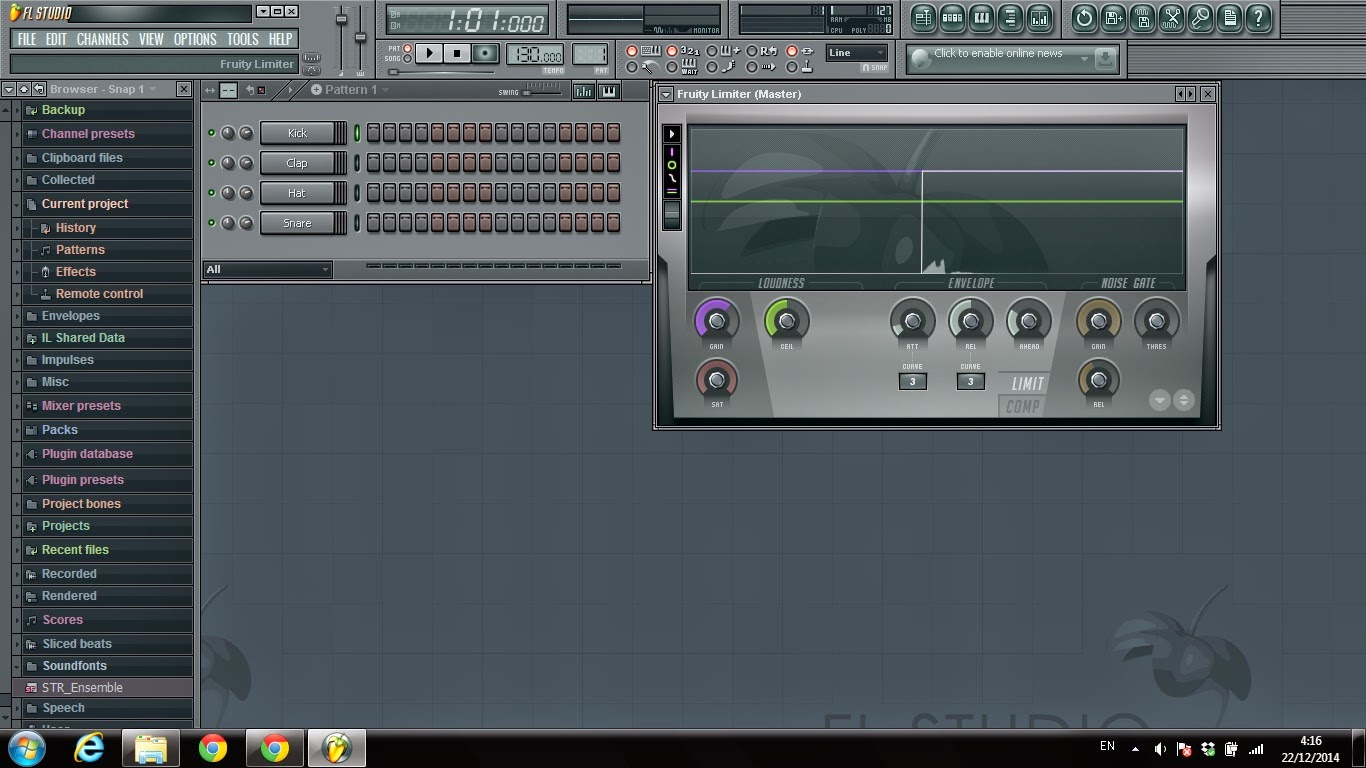The height and width of the screenshot is (768, 1366).
Task: Click the add pattern plus icon
Action: [x=316, y=90]
